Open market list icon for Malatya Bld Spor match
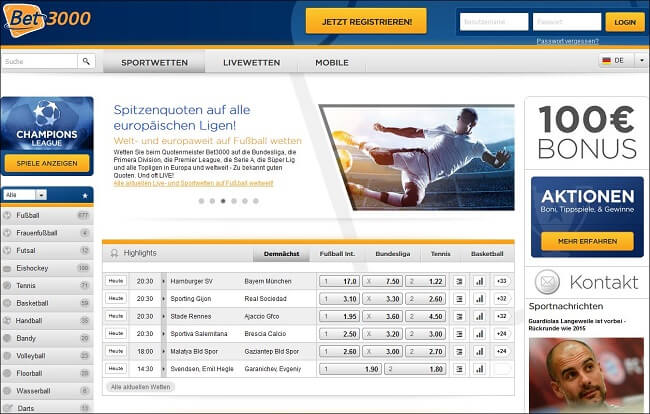This screenshot has height=414, width=650. (x=459, y=351)
